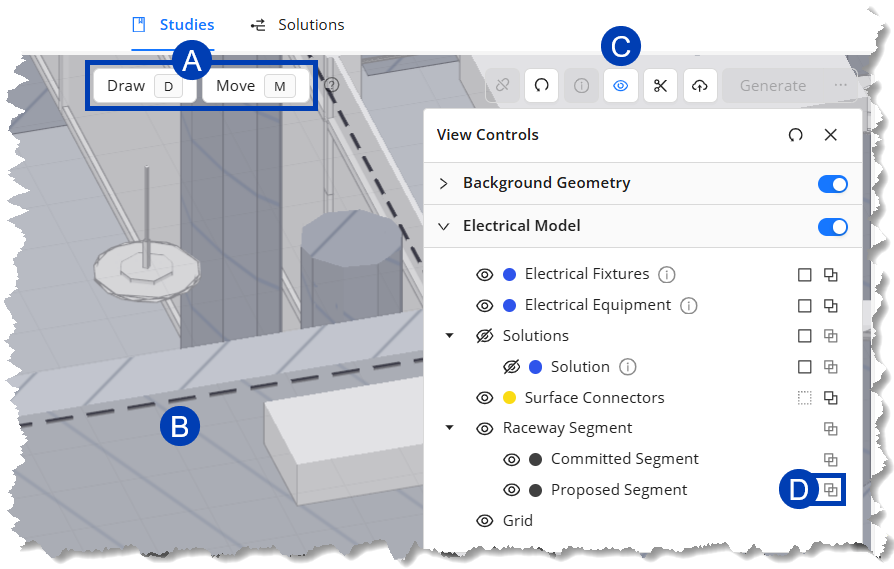Screen dimensions: 894x569
Task: Select the scissors cut tool icon
Action: (x=660, y=86)
